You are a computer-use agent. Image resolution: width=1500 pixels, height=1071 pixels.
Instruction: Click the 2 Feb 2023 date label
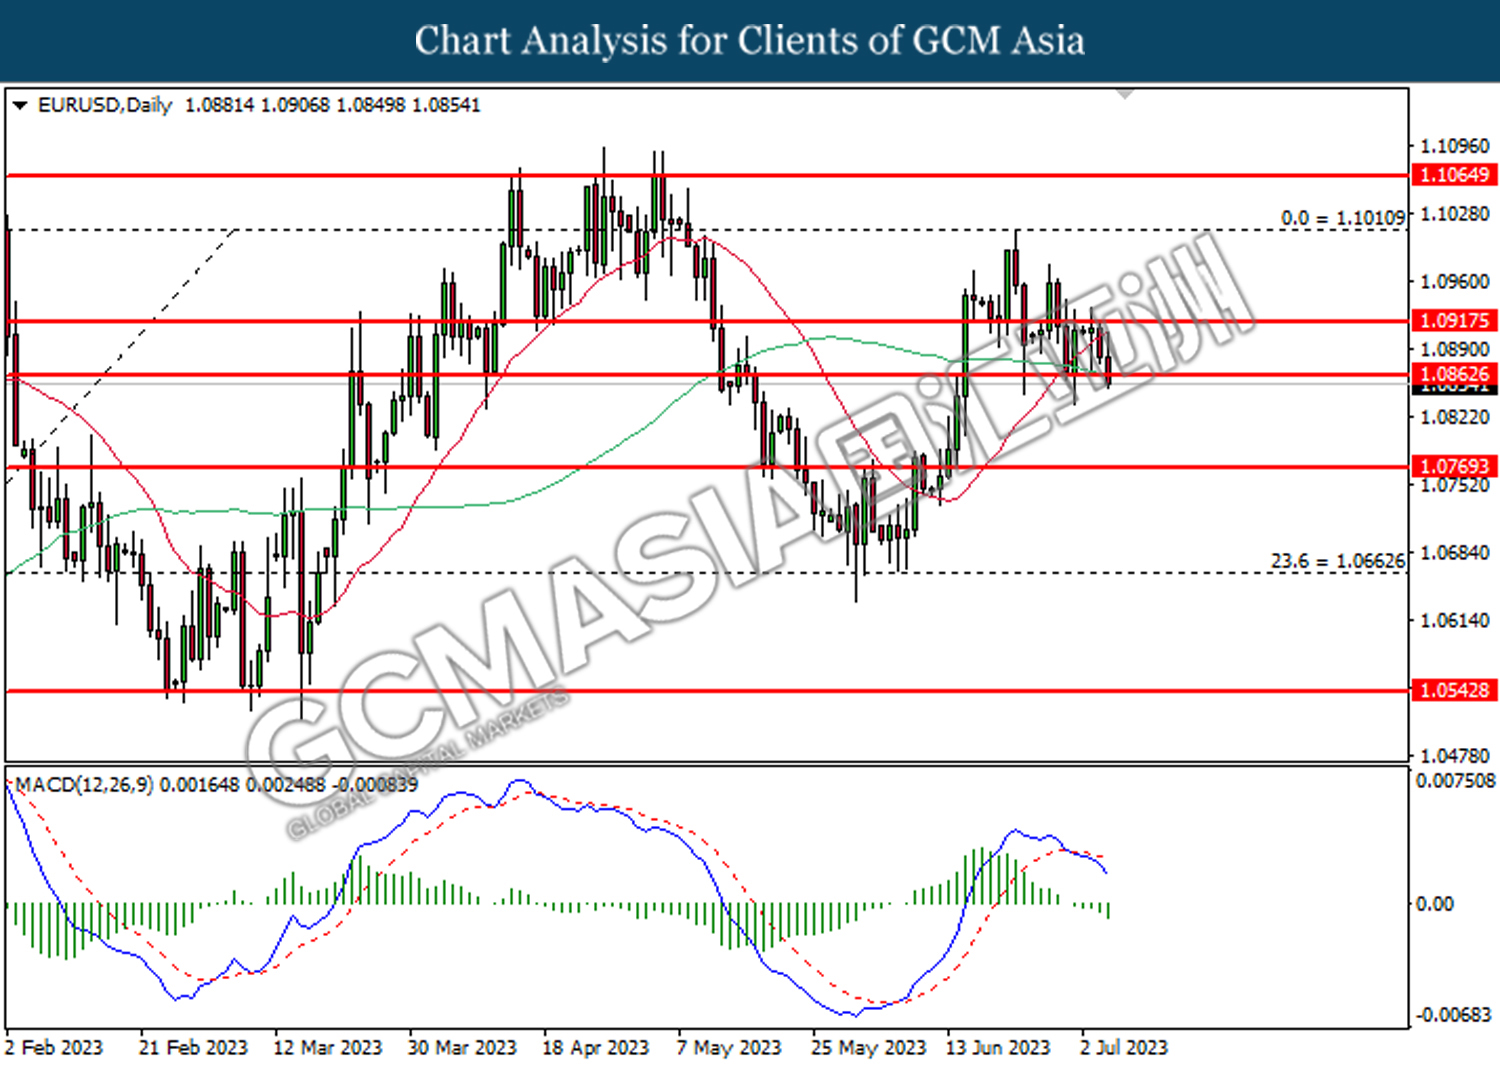(x=53, y=1047)
